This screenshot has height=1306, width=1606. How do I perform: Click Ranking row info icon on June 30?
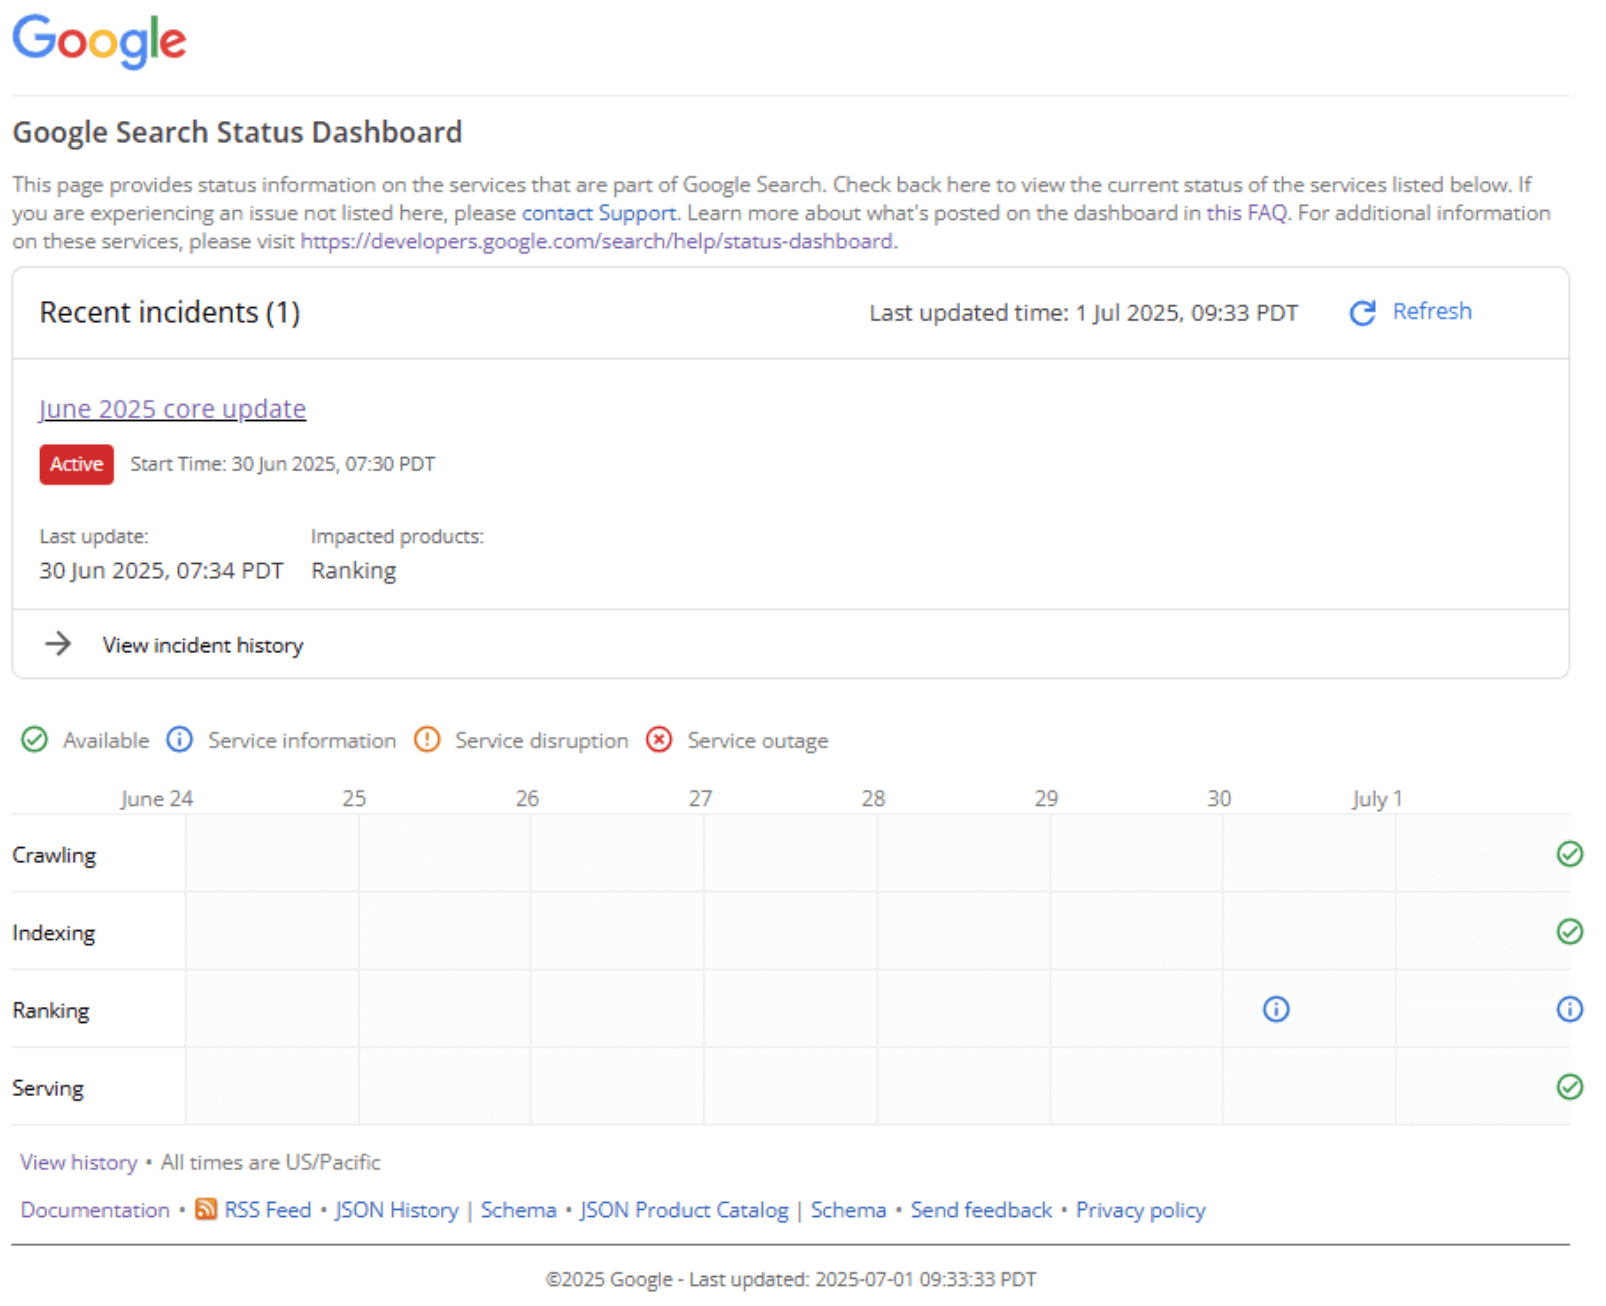click(1276, 1009)
